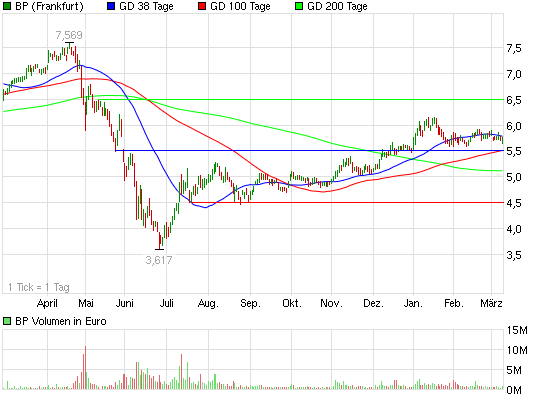Image resolution: width=535 pixels, height=396 pixels.
Task: Click the tallest red volume bar near Mai
Action: [x=85, y=368]
